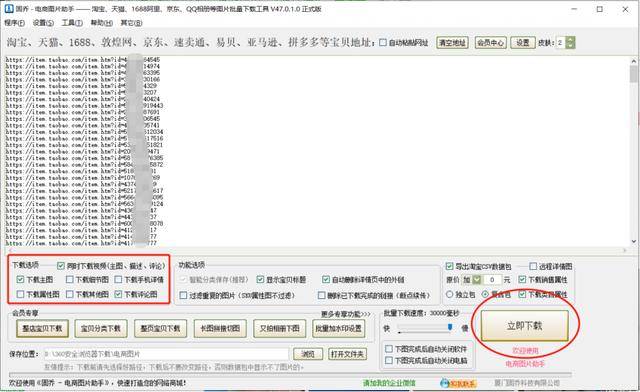Click the 保存位置 path field

[x=166, y=354]
